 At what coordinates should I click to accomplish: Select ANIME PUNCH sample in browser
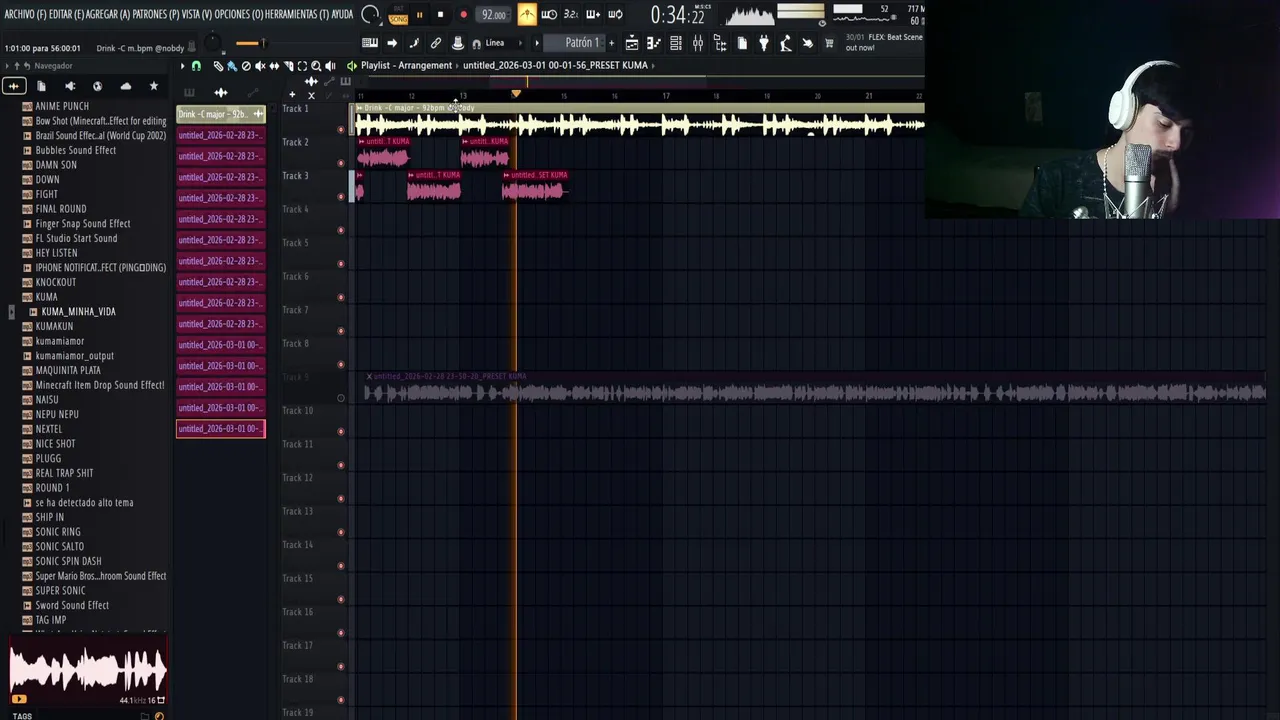pos(62,106)
